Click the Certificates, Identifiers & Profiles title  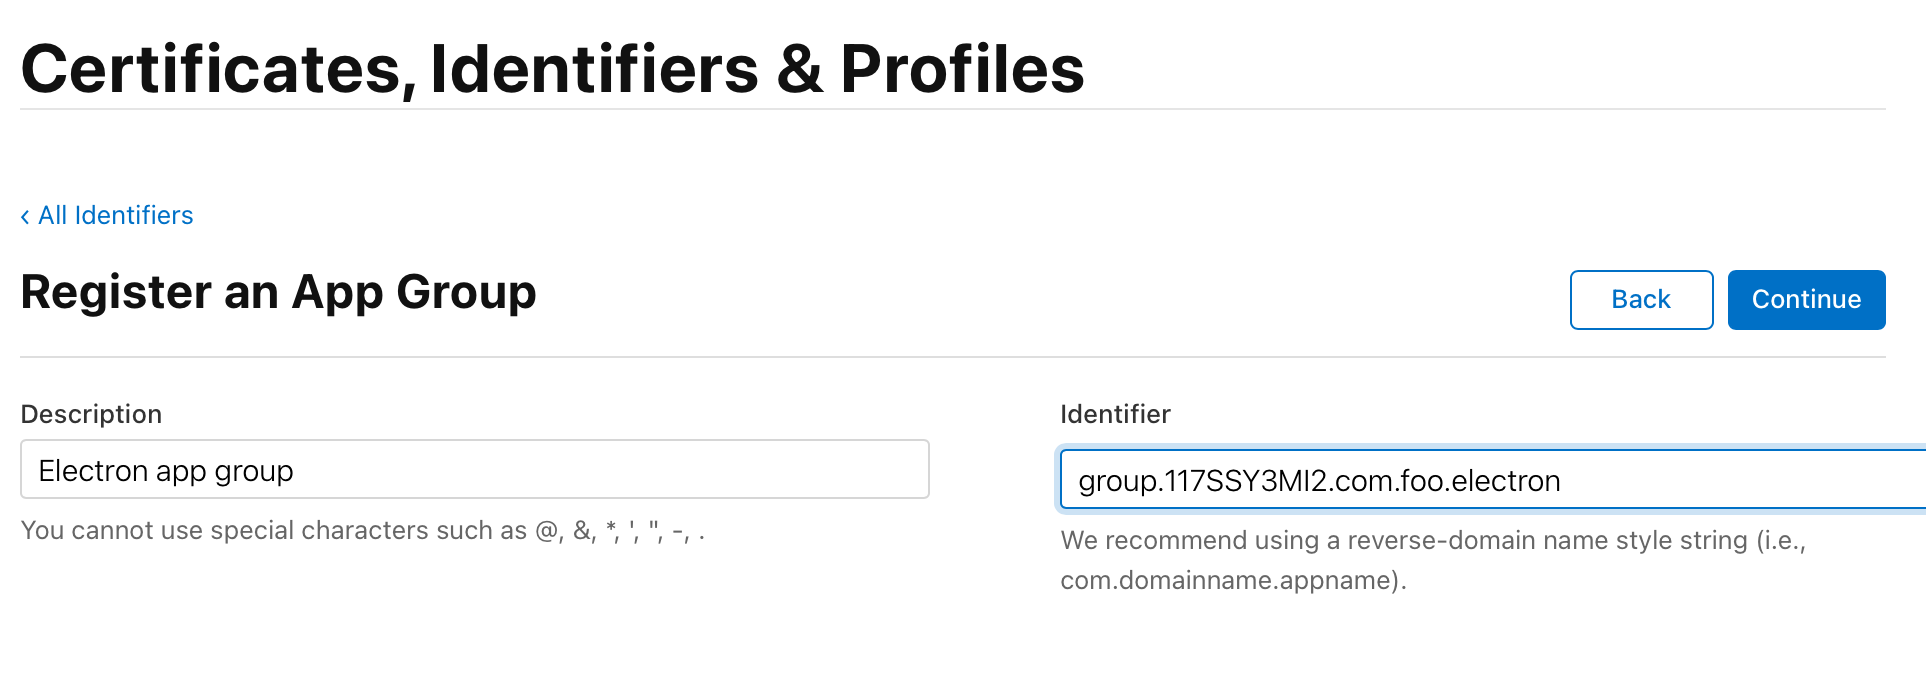coord(552,70)
